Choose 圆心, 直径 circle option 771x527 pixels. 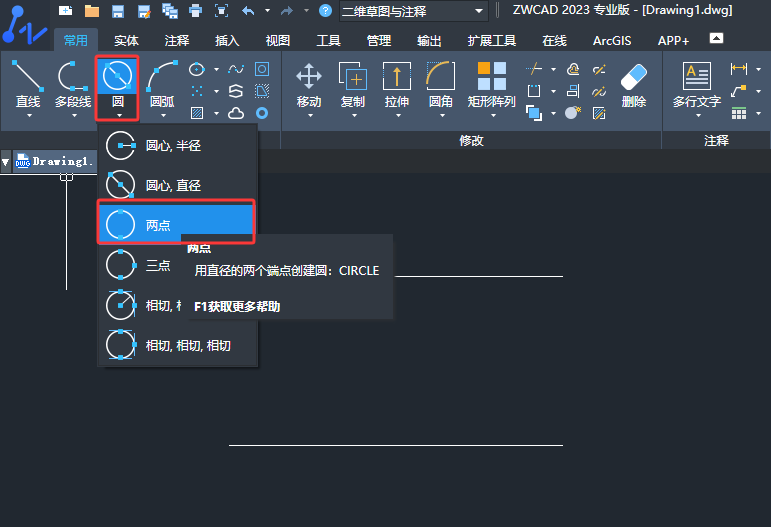coord(178,185)
